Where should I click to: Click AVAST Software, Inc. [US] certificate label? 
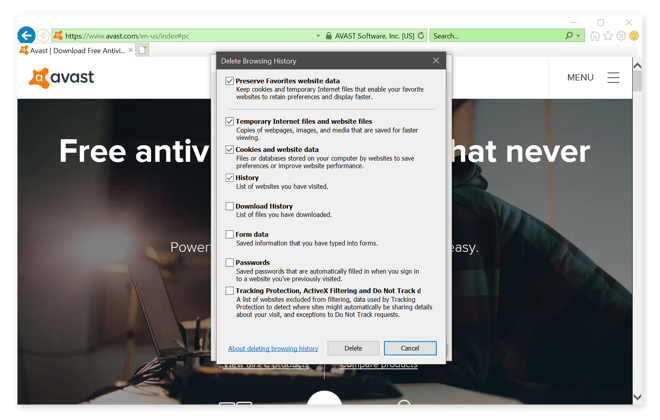(374, 36)
